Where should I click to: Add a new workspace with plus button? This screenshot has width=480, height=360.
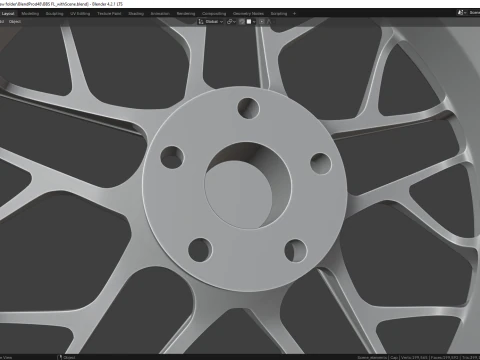click(294, 14)
